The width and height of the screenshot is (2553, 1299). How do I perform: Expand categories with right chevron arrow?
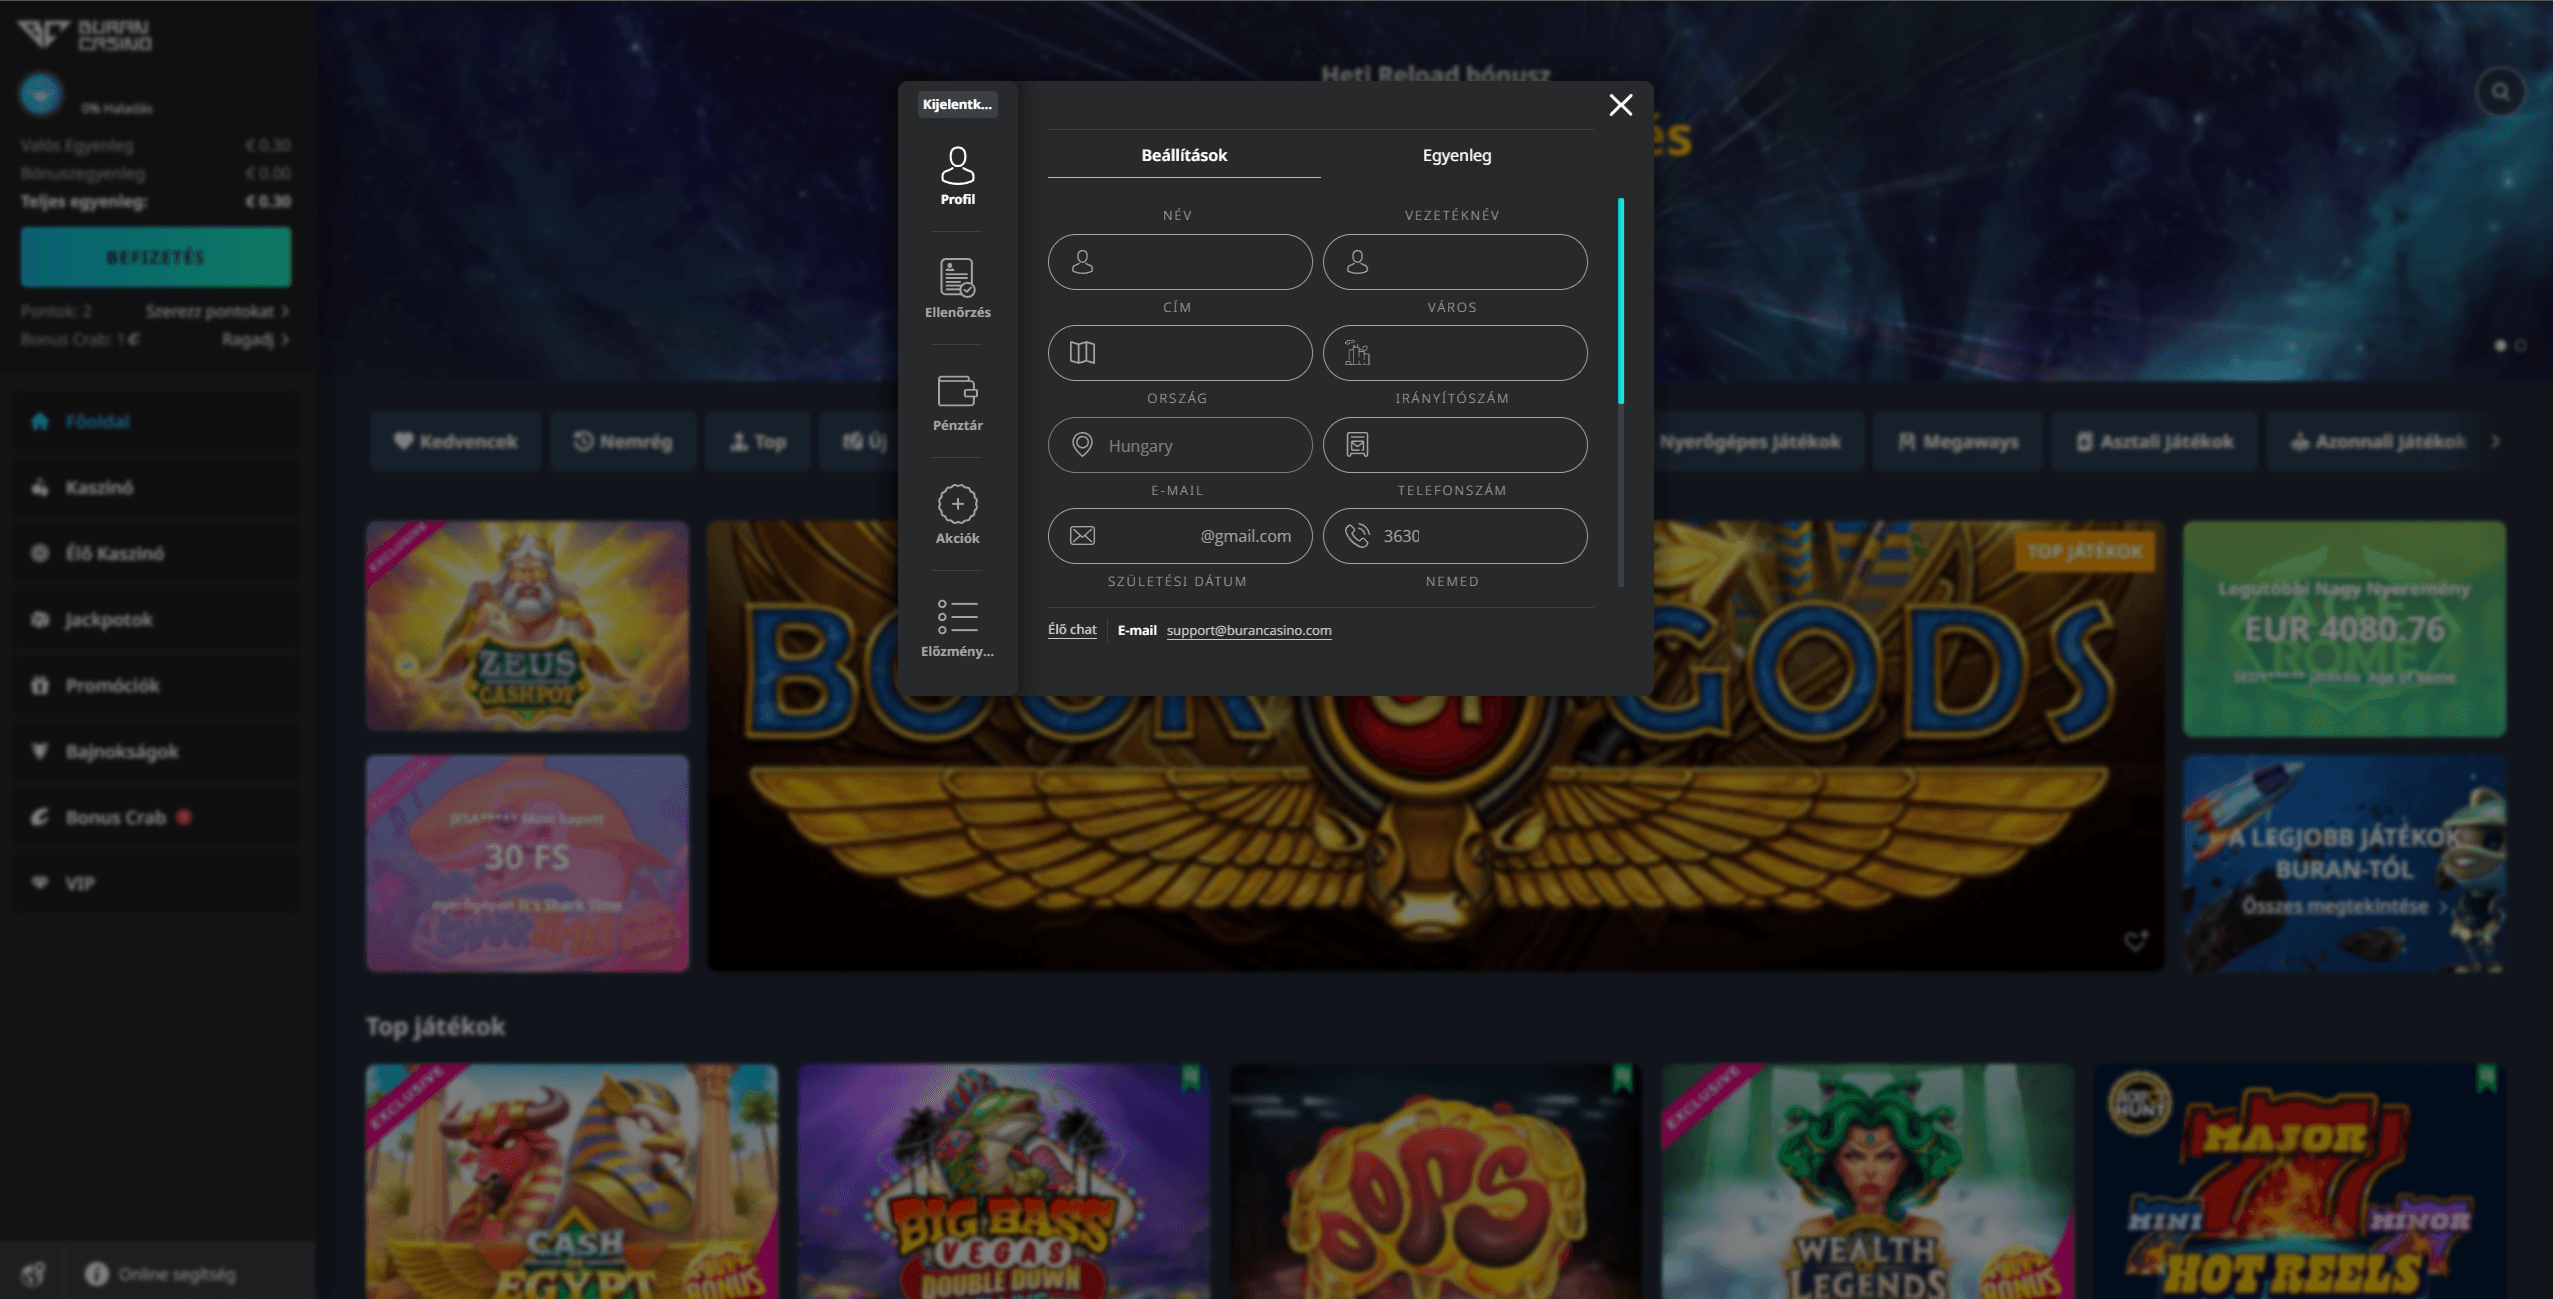pyautogui.click(x=2495, y=441)
